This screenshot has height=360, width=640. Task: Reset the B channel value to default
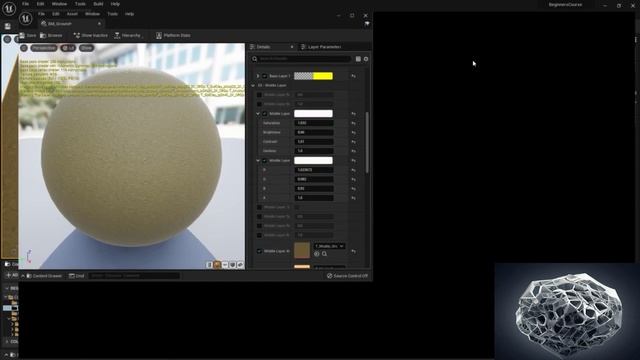pyautogui.click(x=353, y=189)
